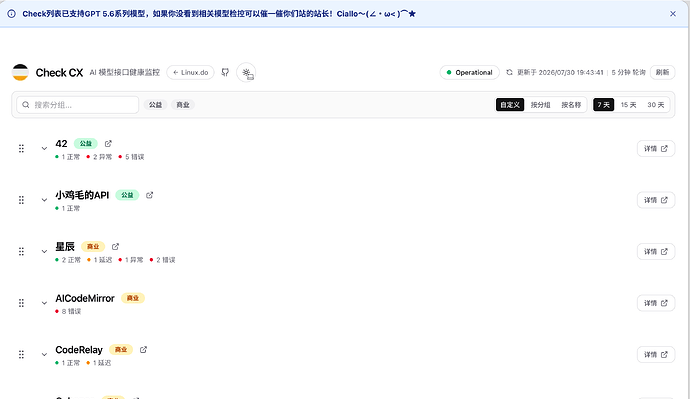The image size is (690, 399).
Task: Click the 42 group title
Action: click(x=61, y=143)
